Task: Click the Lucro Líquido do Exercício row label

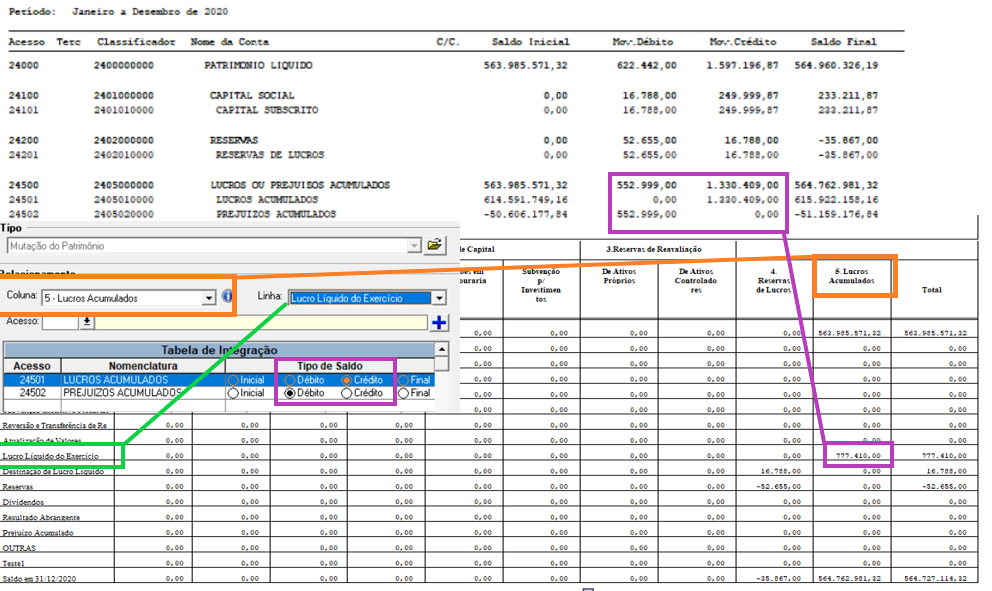Action: (x=50, y=457)
